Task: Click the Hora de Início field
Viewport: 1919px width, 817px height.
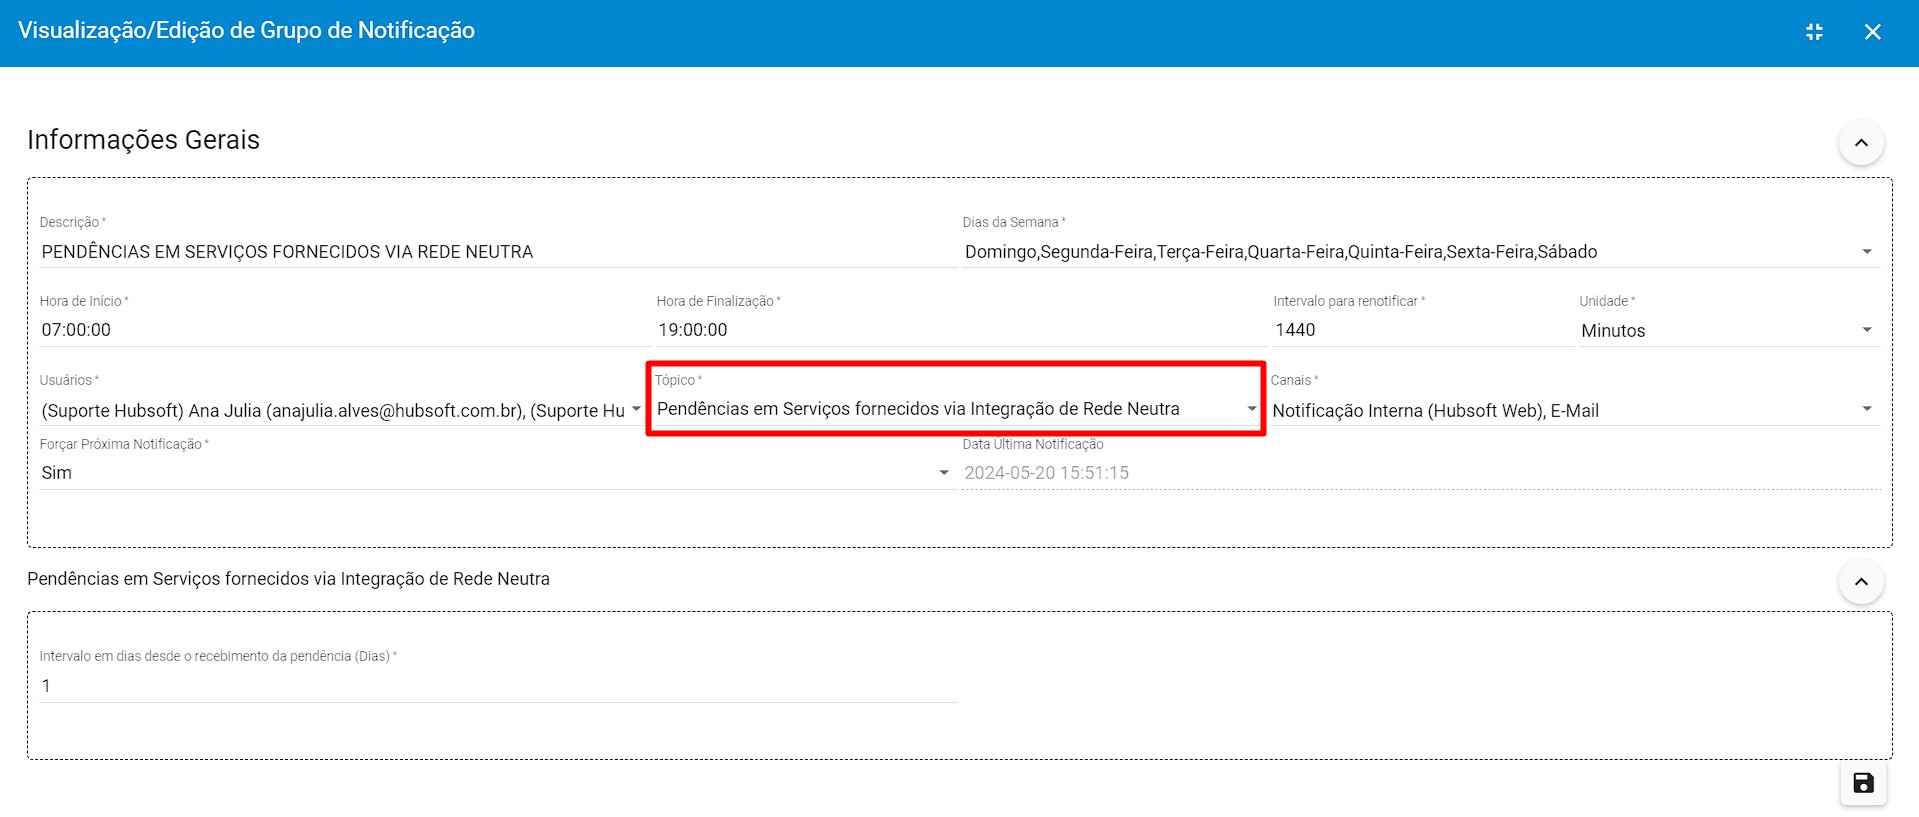Action: point(344,330)
